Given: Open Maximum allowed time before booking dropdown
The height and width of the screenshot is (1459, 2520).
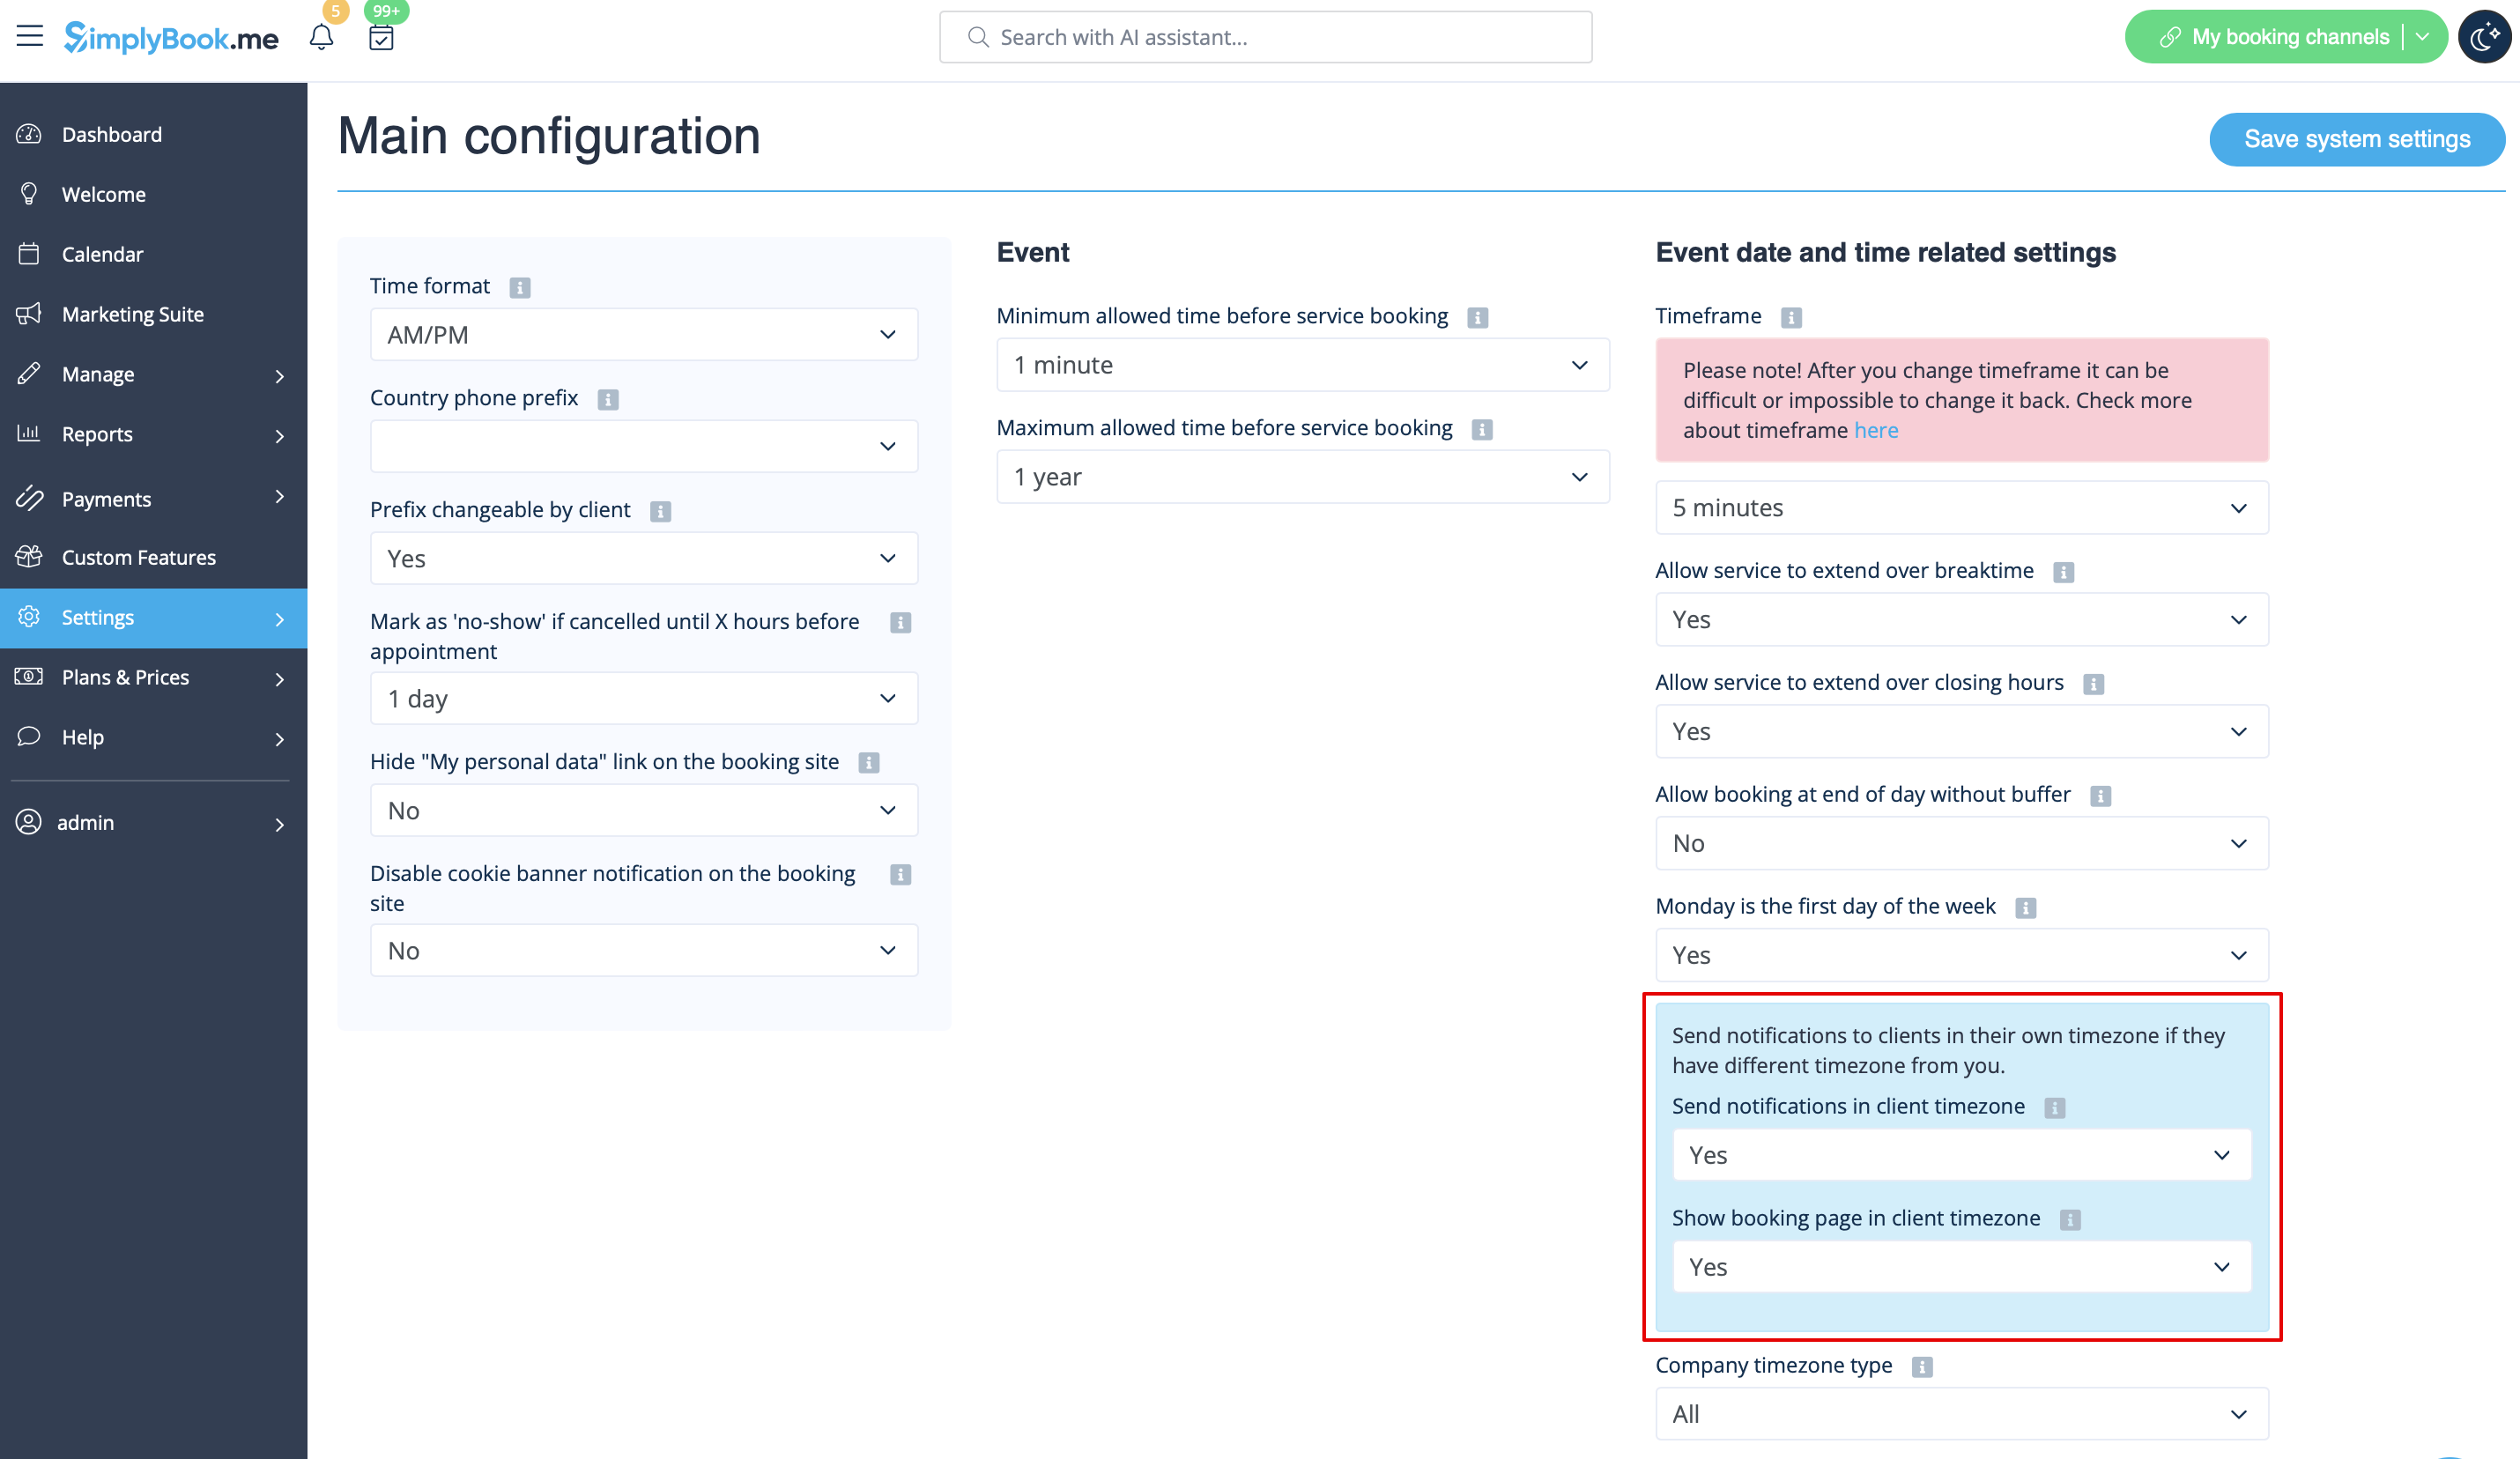Looking at the screenshot, I should tap(1303, 477).
